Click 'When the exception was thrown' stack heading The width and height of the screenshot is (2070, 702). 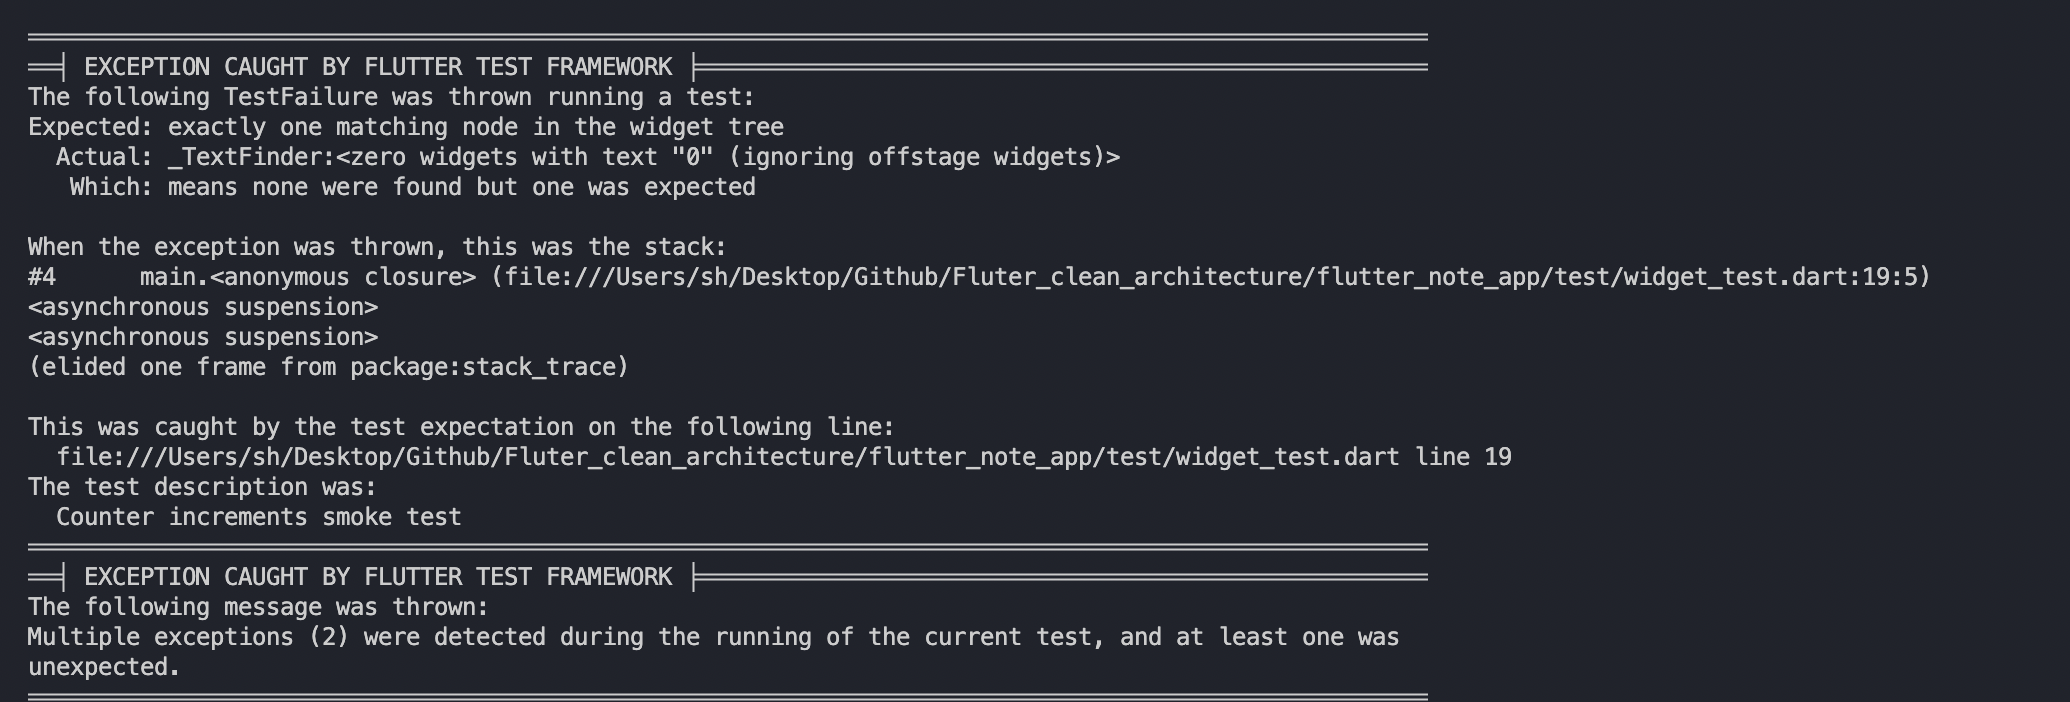point(377,247)
